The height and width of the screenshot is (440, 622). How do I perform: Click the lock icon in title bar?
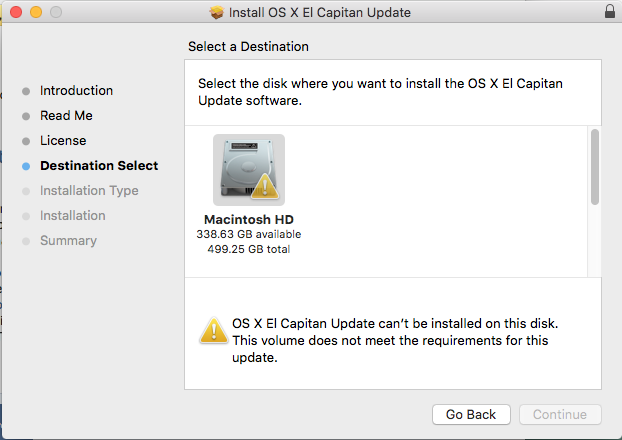point(610,12)
